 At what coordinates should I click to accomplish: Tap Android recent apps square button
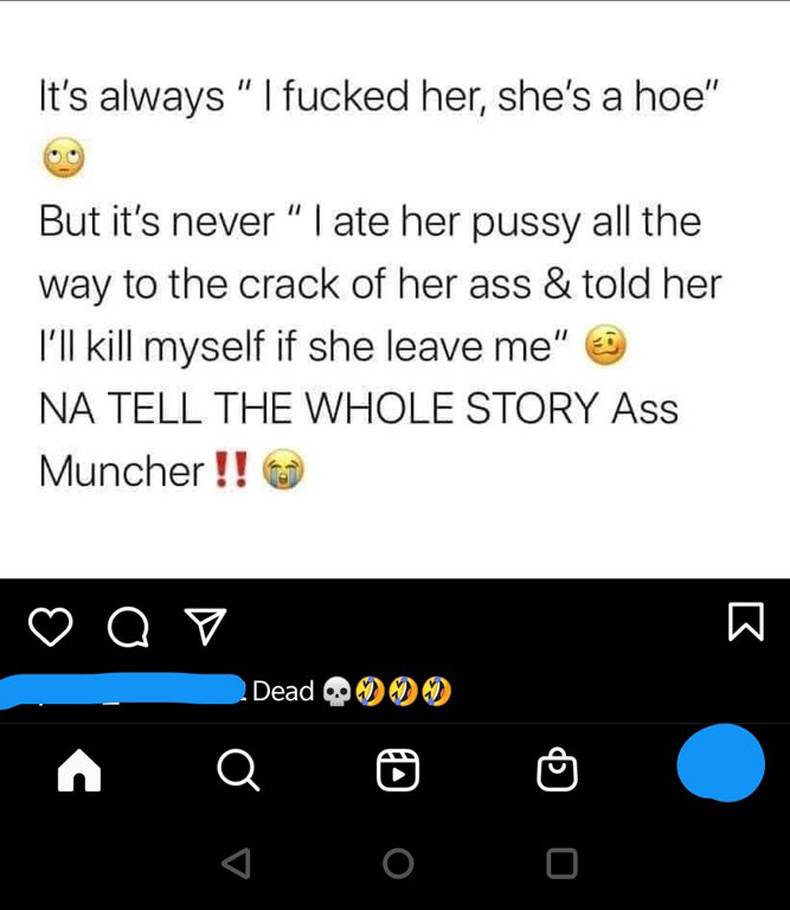click(561, 864)
